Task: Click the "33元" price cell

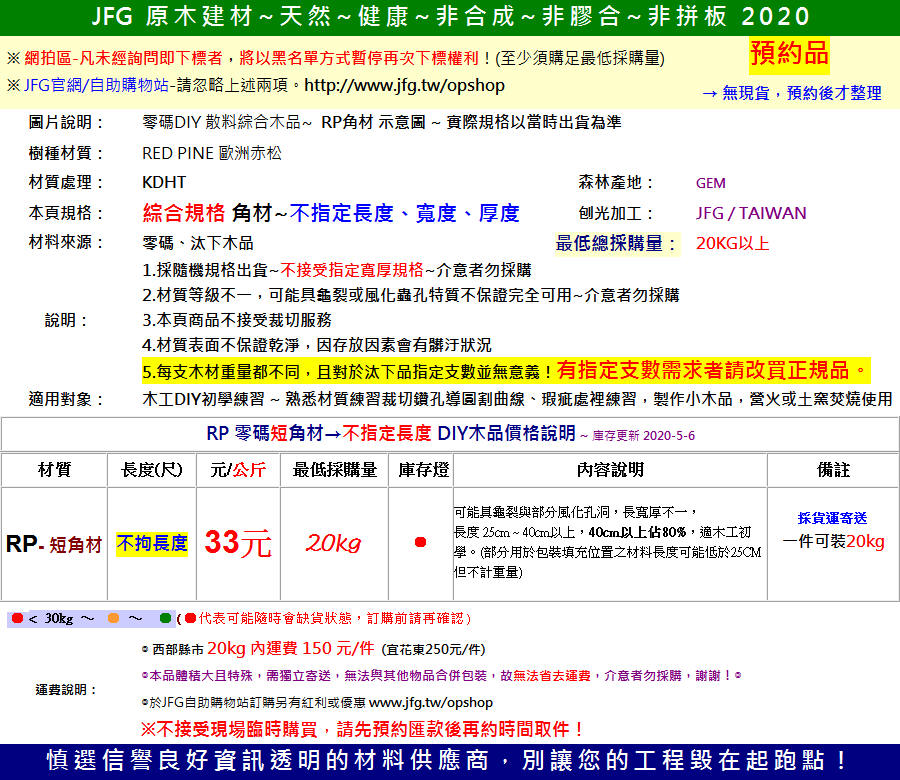Action: (x=238, y=543)
